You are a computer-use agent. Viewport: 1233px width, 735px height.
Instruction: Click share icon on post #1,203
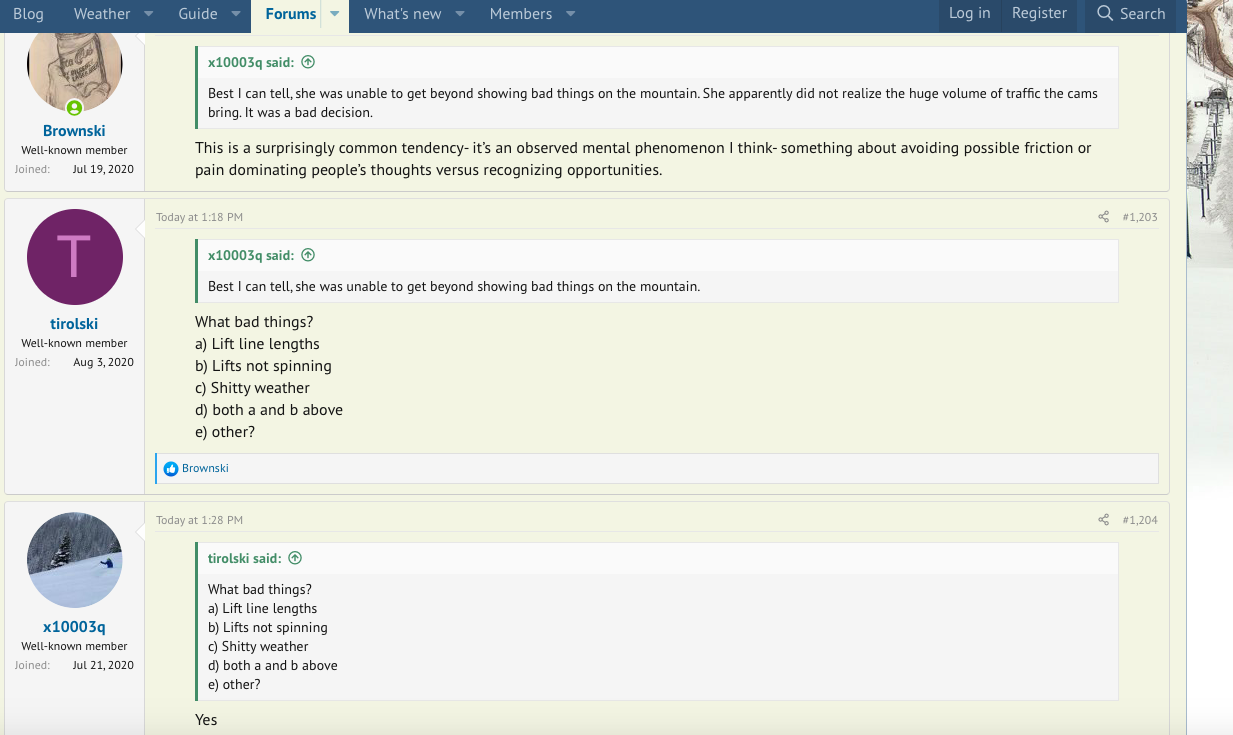[1103, 217]
